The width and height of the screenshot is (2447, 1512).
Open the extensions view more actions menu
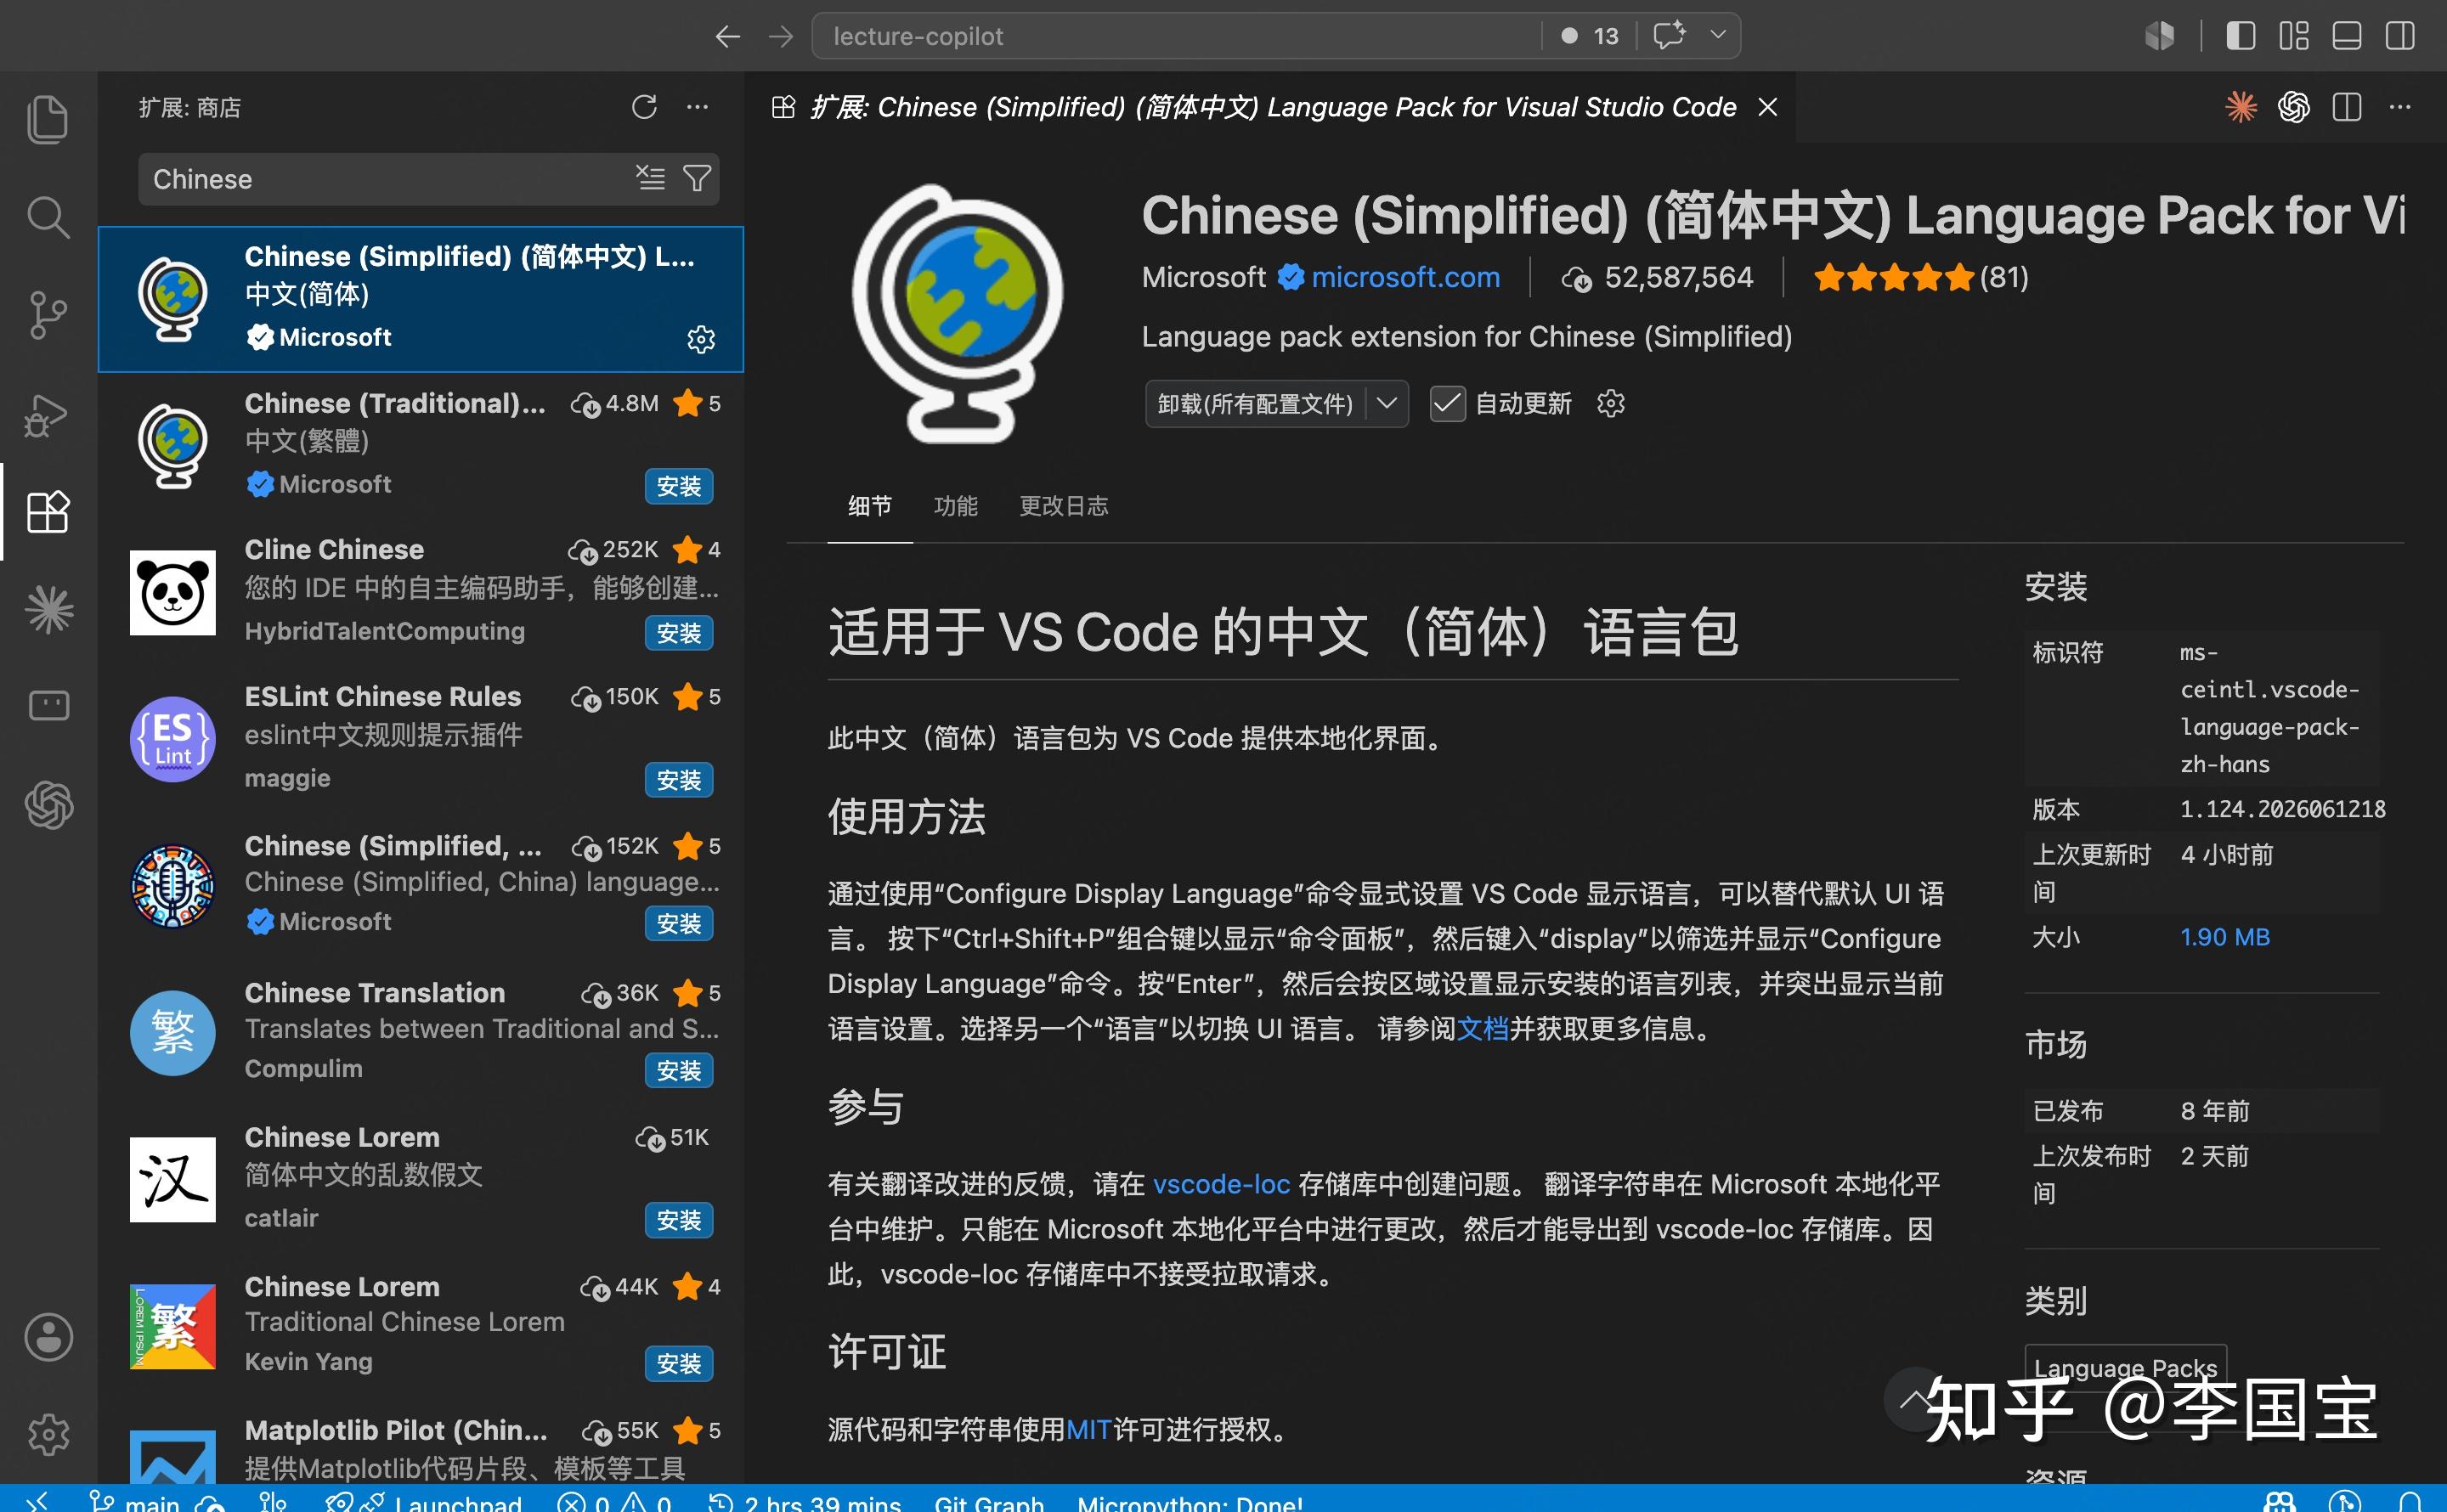(x=698, y=107)
